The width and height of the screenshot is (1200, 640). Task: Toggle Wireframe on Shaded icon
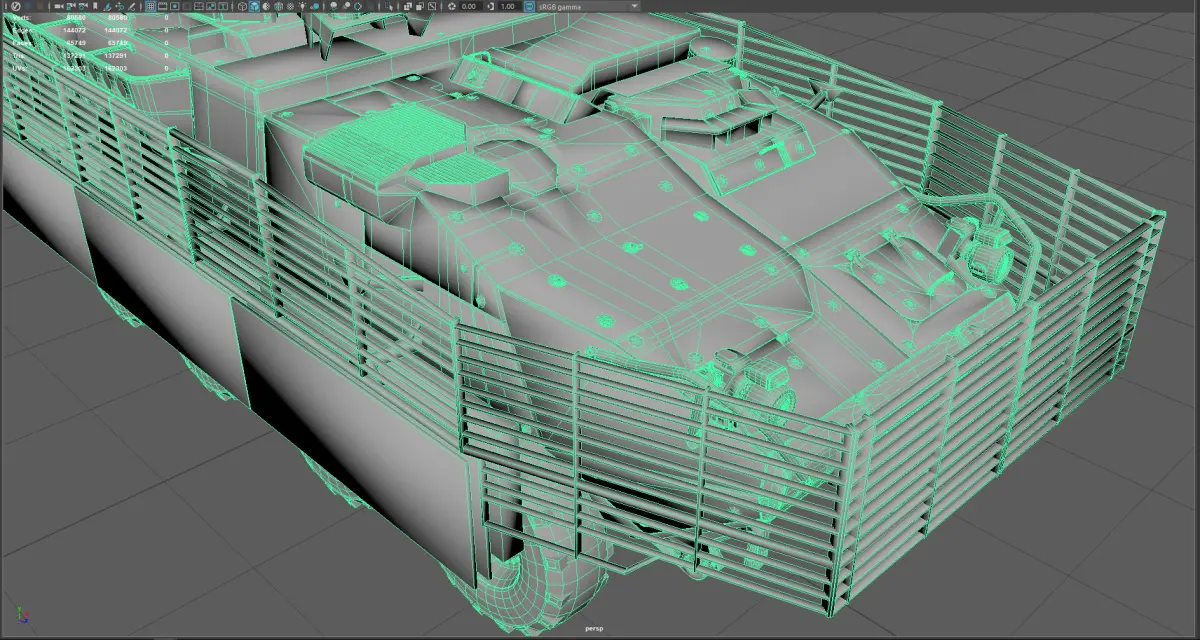pos(278,6)
